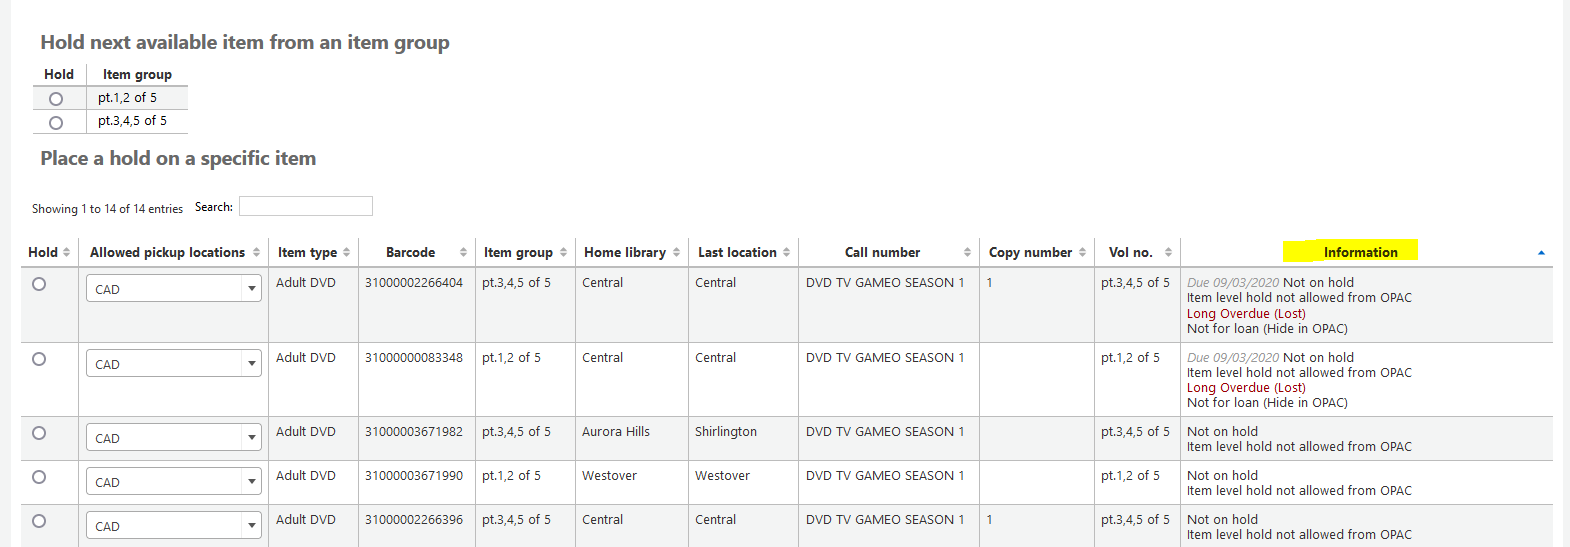
Task: Click the Vol no. column header
Action: (1131, 252)
